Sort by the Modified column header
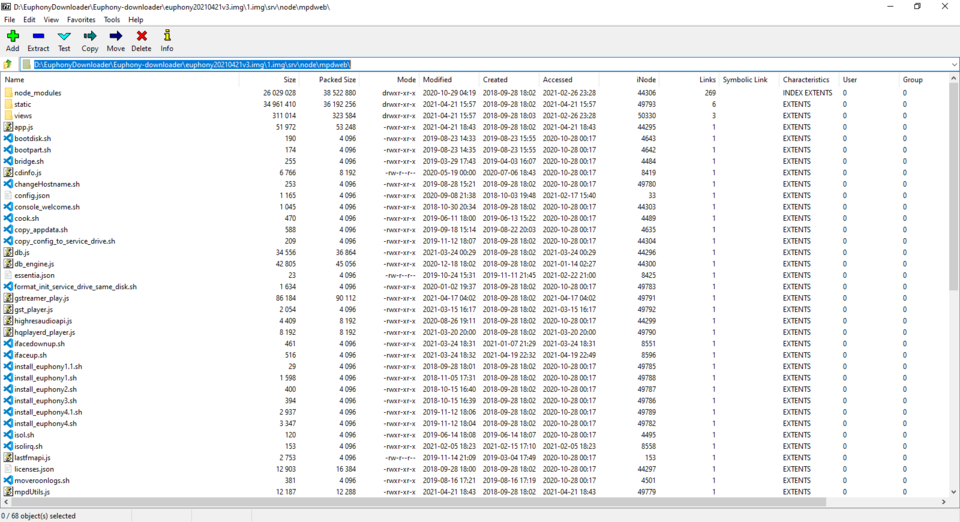Screen dimensions: 960x522 pos(450,80)
